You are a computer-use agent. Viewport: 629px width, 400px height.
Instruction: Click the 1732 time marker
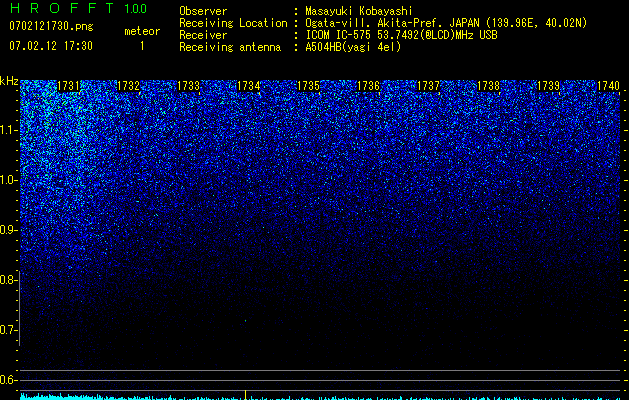point(128,86)
